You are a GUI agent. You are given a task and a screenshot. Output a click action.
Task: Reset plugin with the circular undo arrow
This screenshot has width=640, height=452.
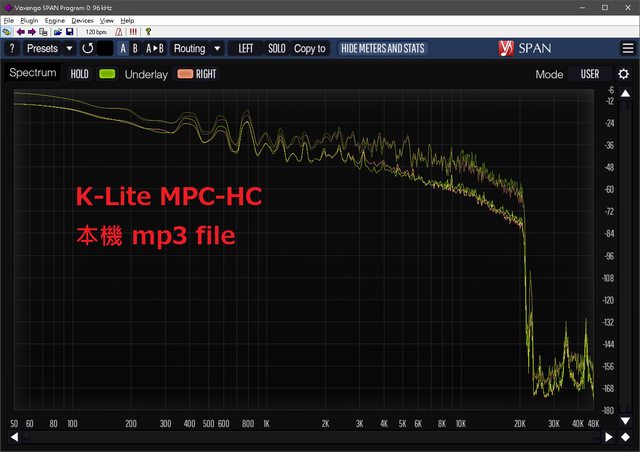pos(87,48)
